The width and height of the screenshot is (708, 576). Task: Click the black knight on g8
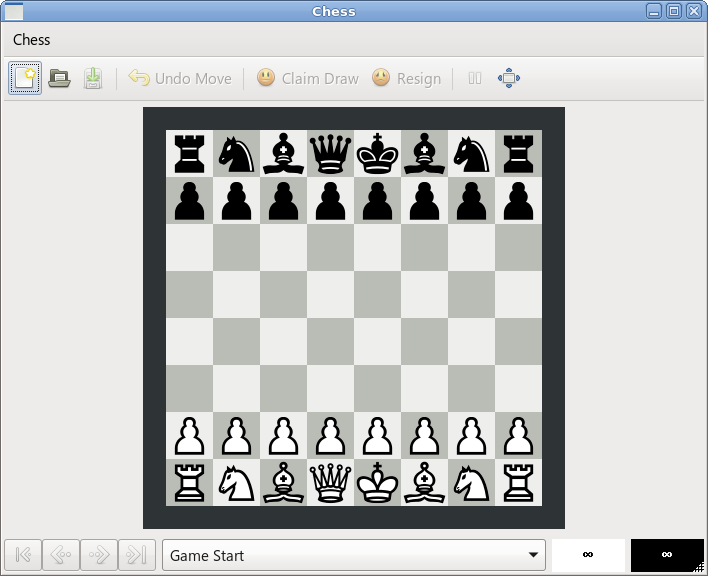click(471, 153)
